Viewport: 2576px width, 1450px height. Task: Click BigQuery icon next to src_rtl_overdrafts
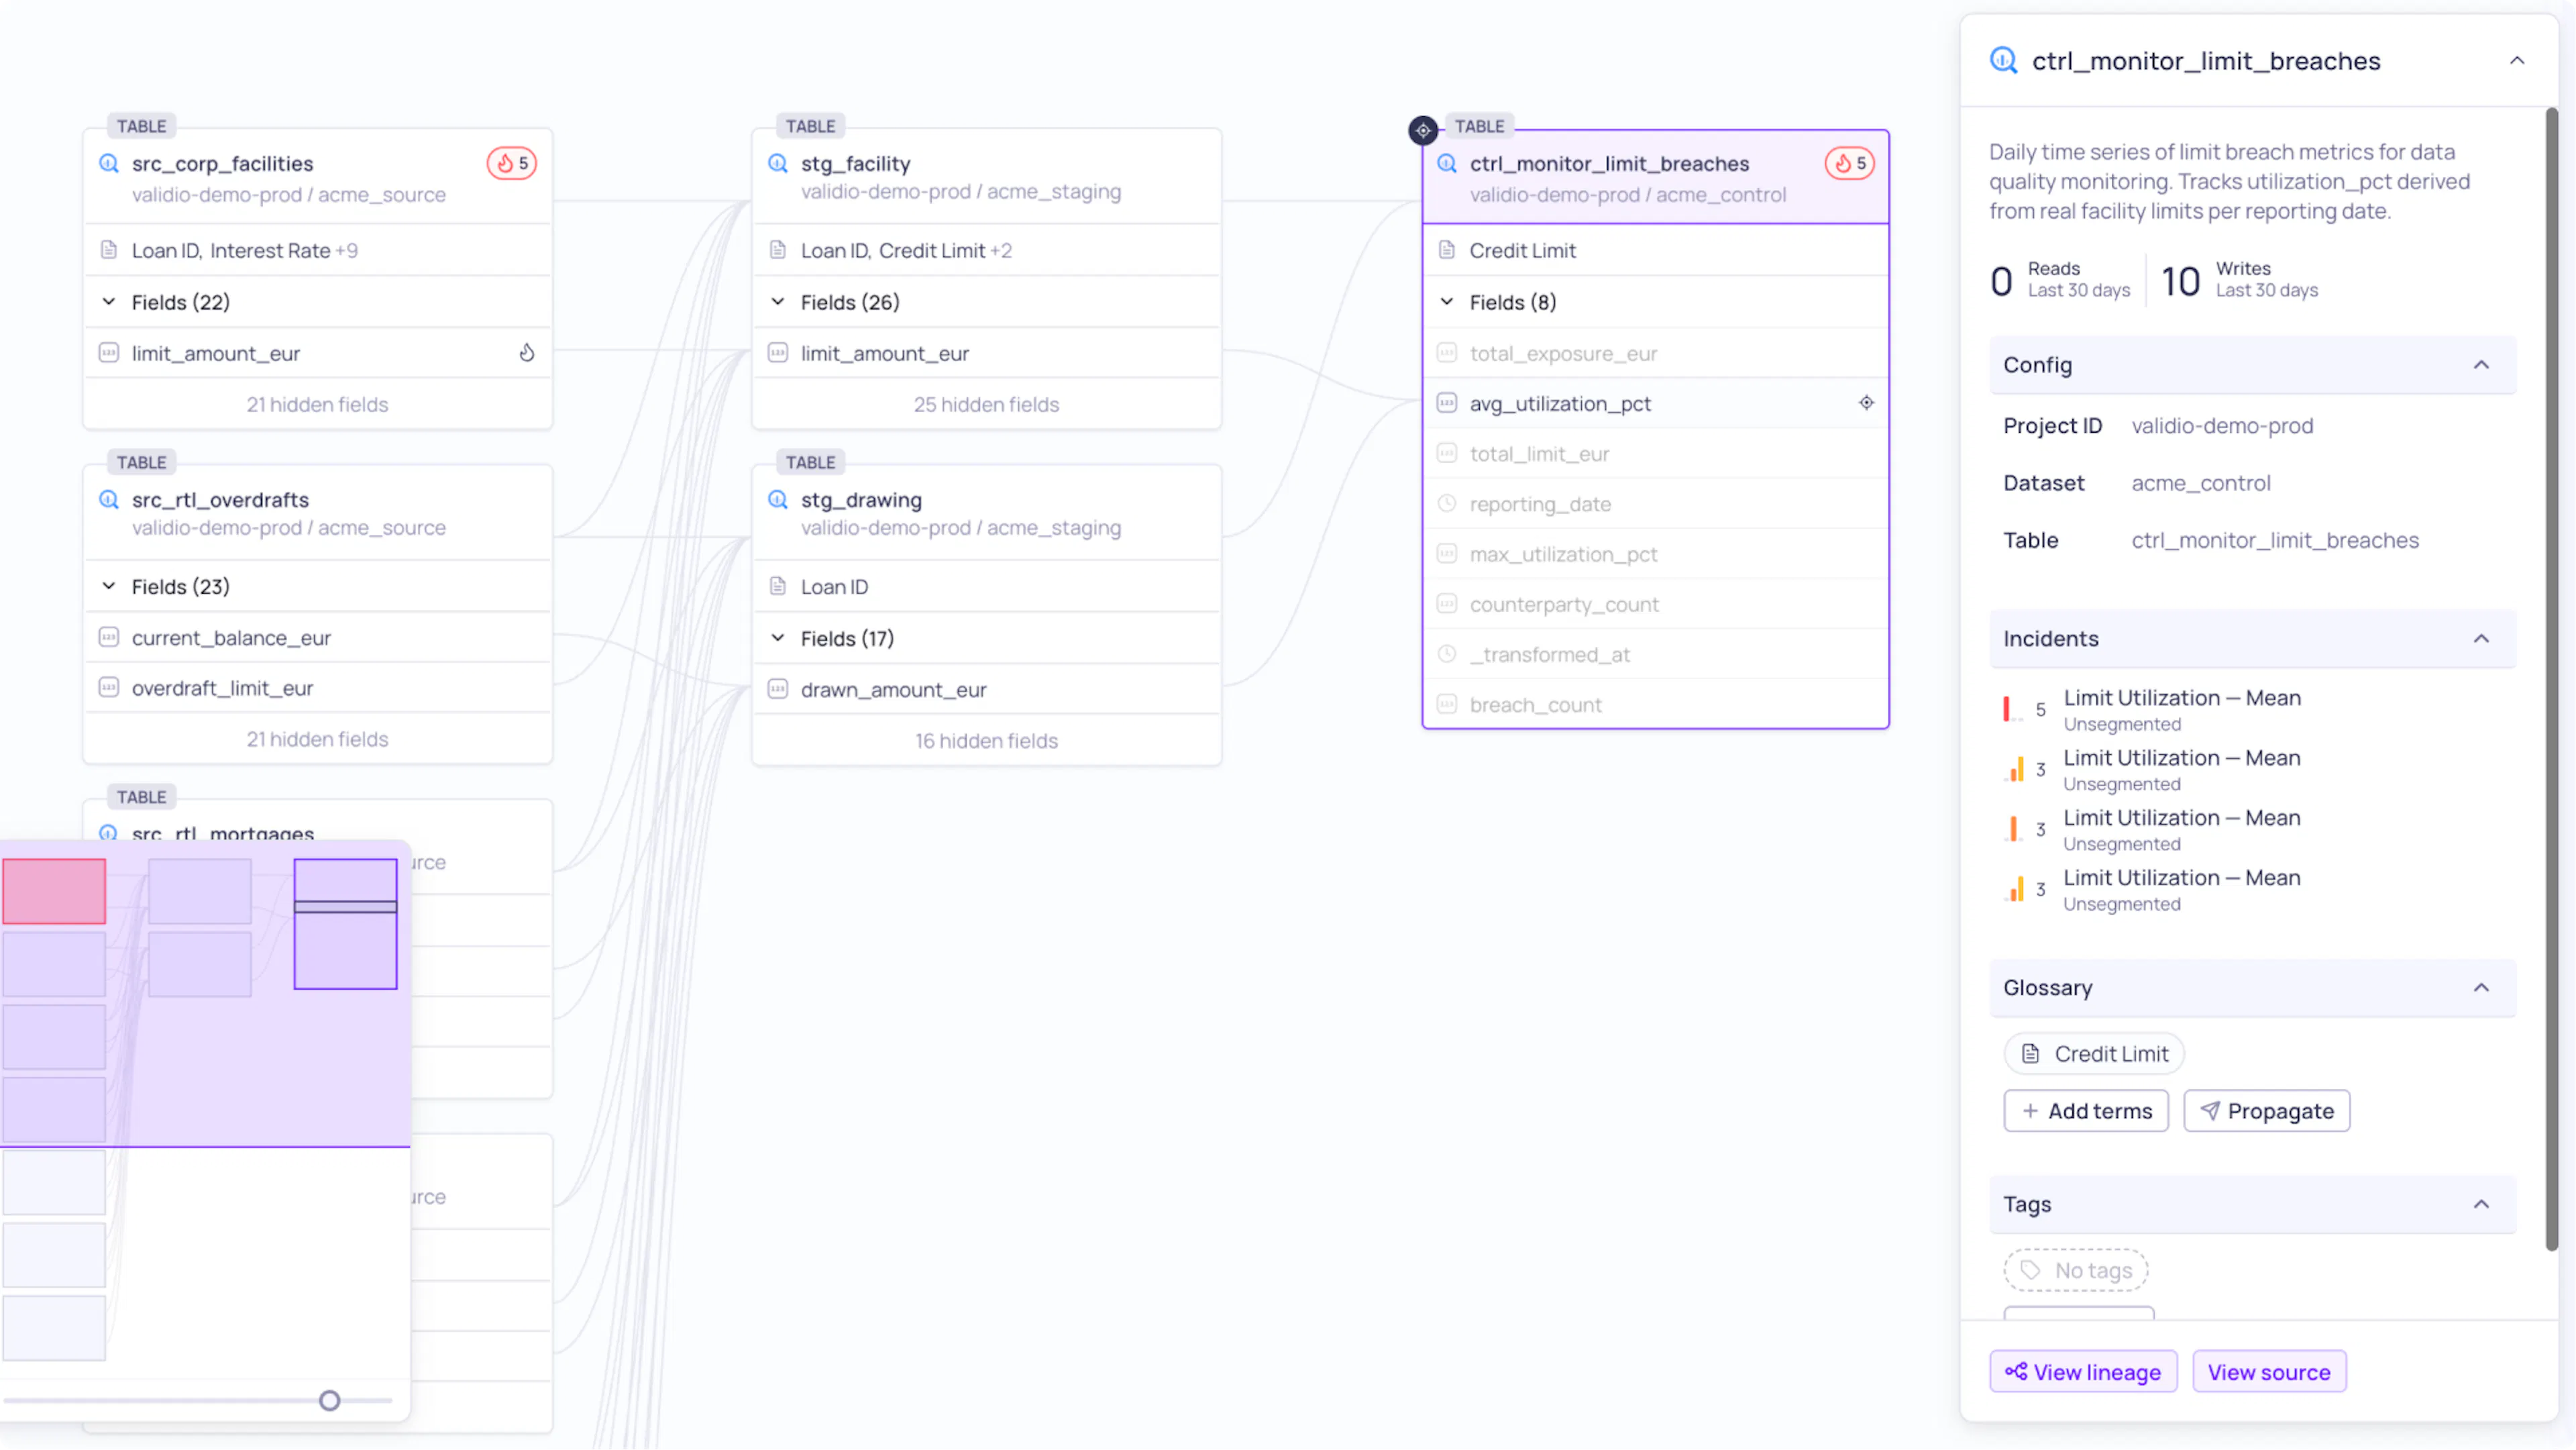click(x=109, y=499)
